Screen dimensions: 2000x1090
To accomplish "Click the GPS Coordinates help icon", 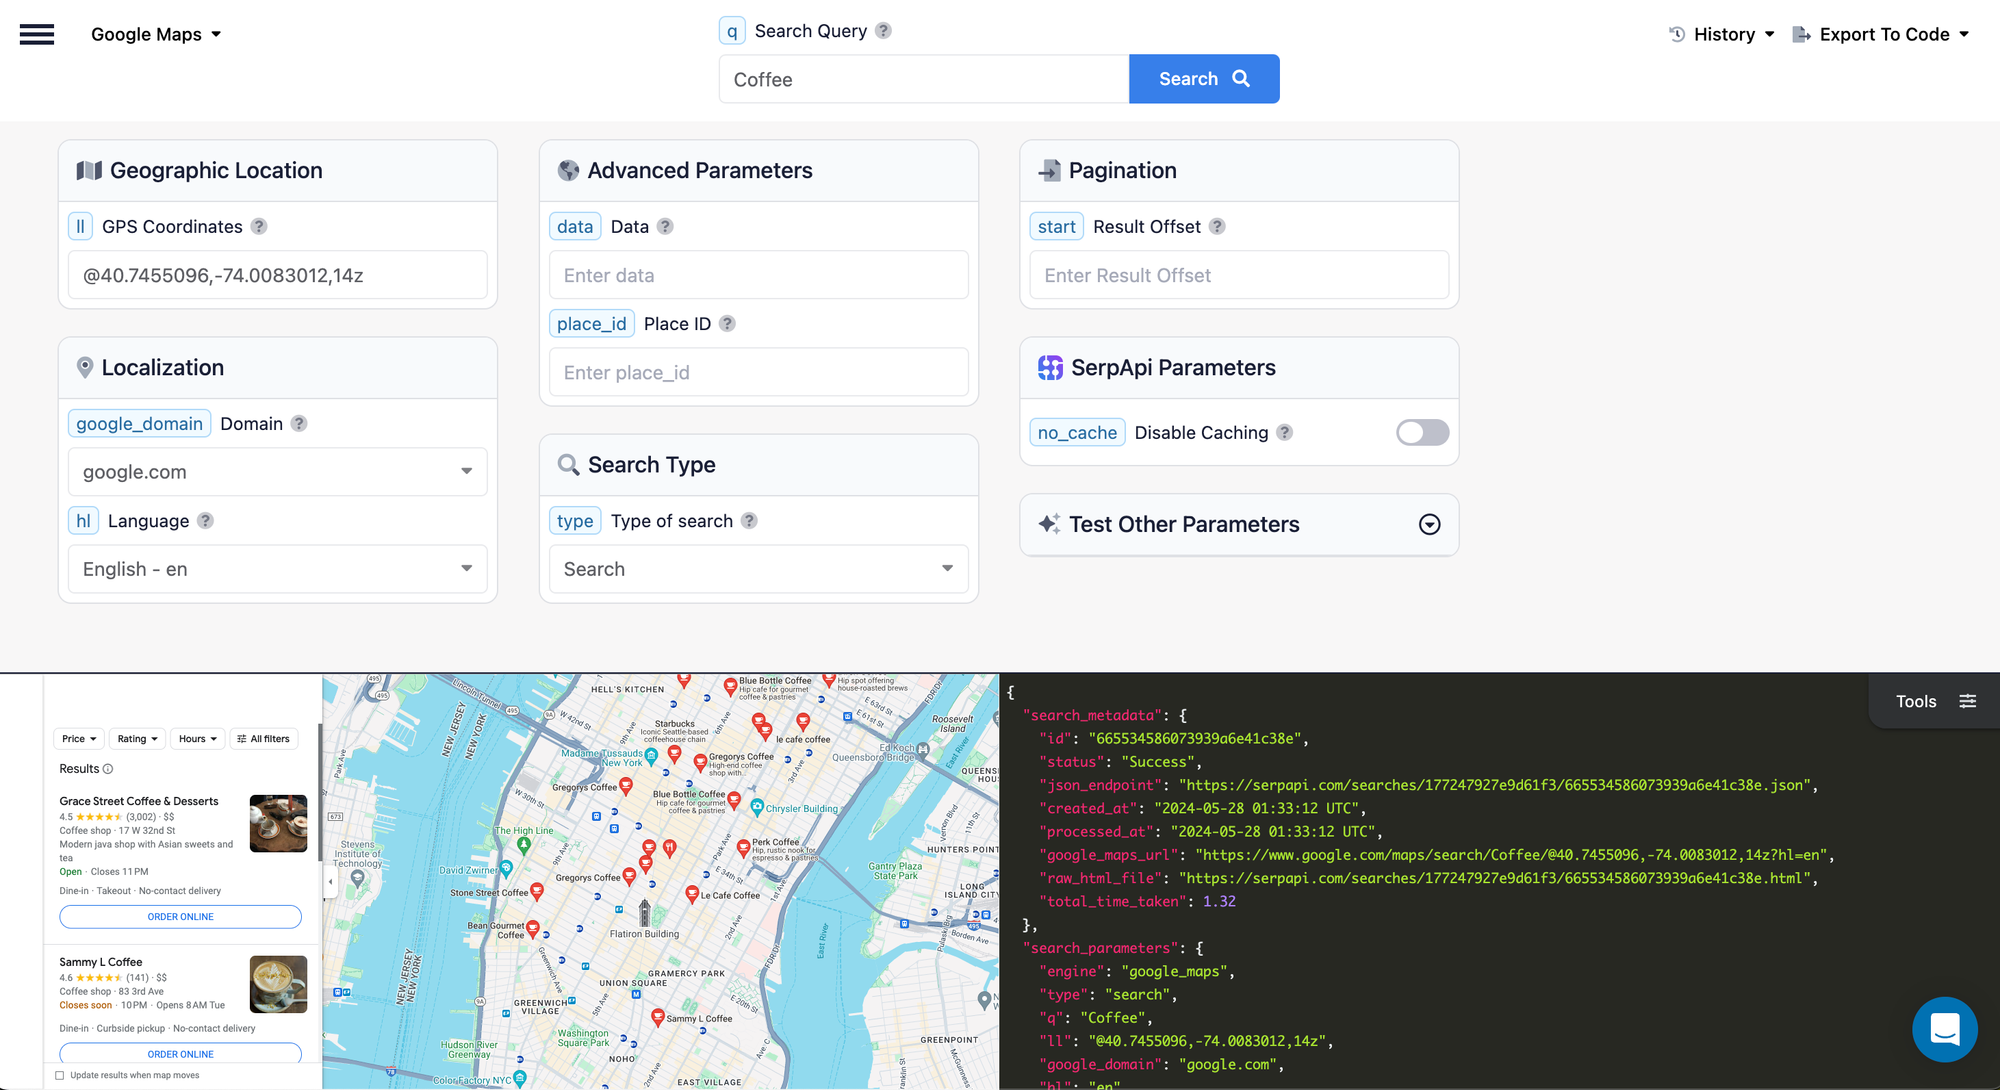I will [259, 226].
